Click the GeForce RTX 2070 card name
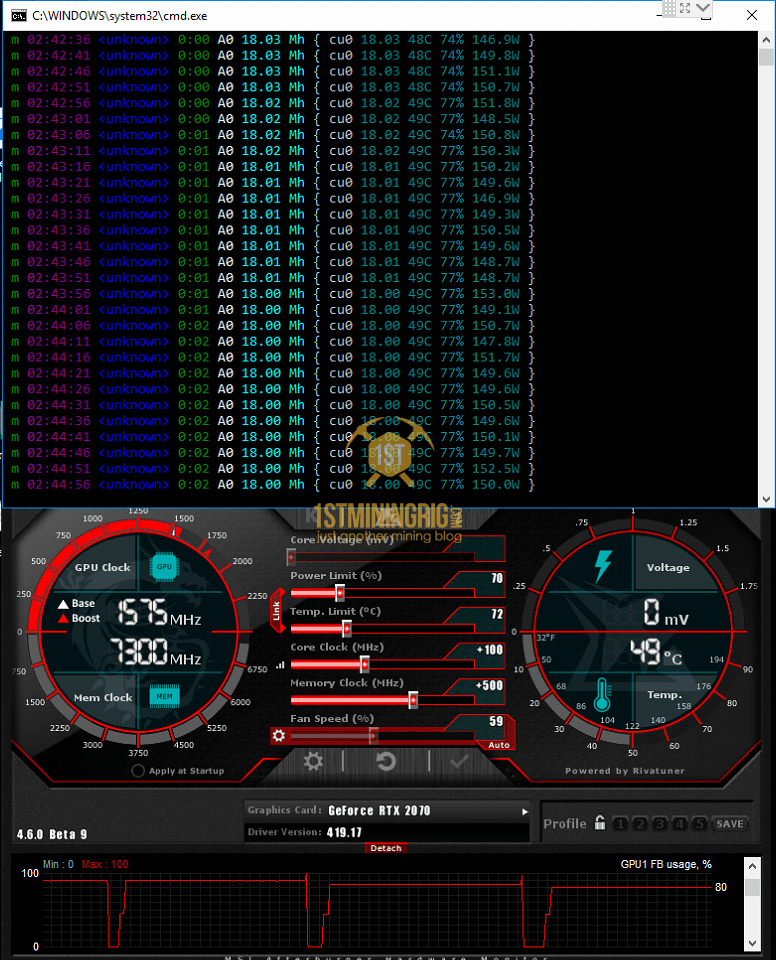 coord(379,811)
